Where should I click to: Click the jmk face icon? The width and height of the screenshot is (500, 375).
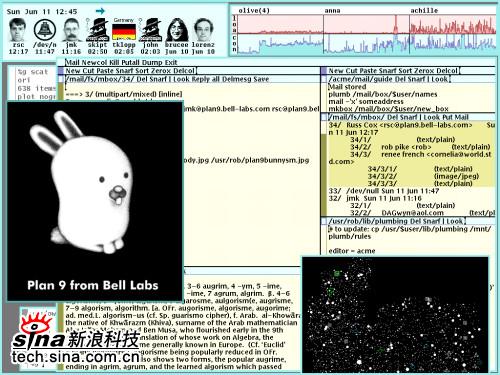pos(71,30)
